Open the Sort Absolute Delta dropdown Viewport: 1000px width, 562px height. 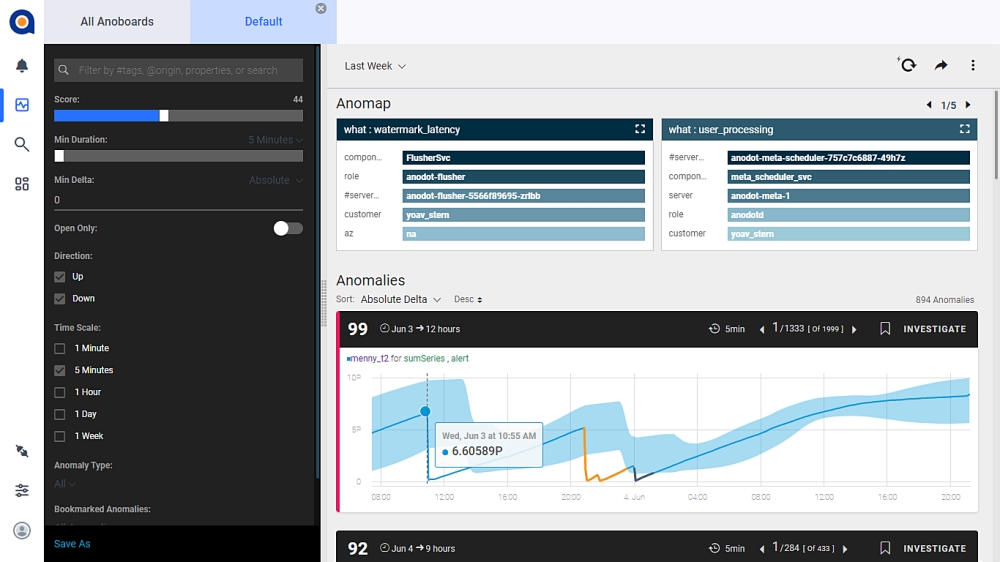pos(401,299)
